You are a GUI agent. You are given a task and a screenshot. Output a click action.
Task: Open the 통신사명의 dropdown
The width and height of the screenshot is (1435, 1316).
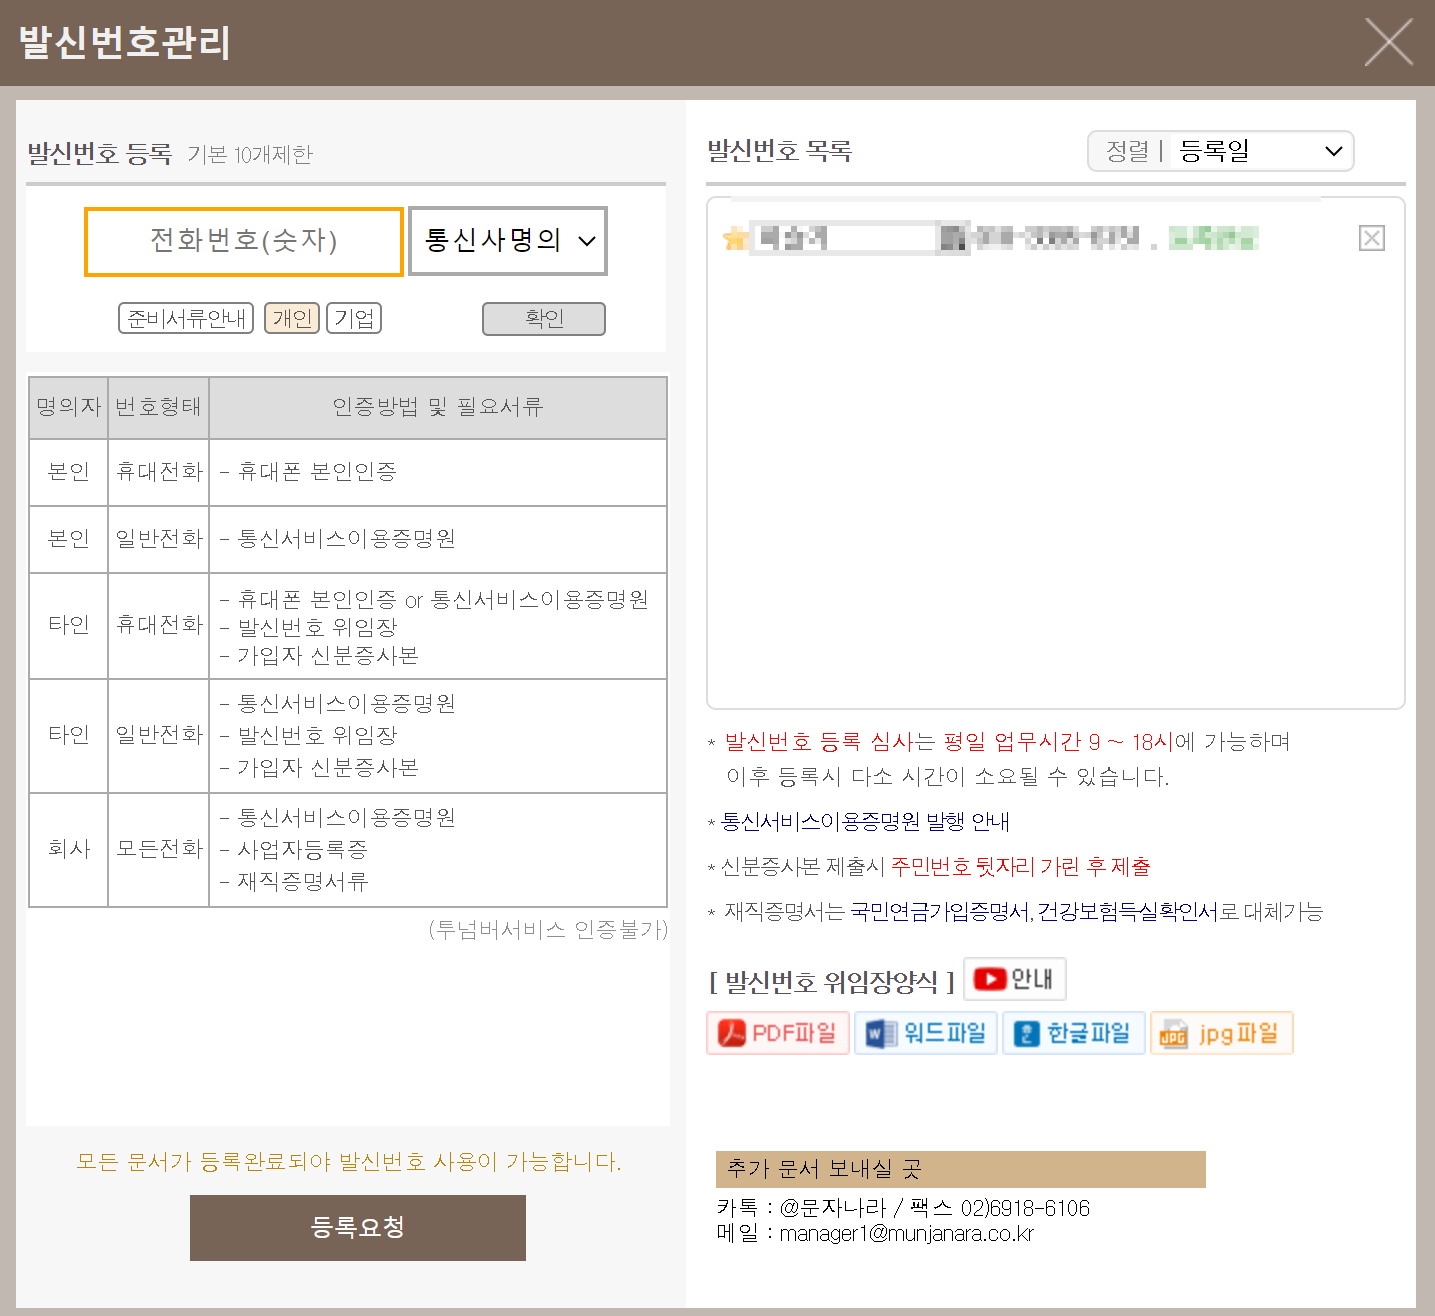[x=508, y=241]
